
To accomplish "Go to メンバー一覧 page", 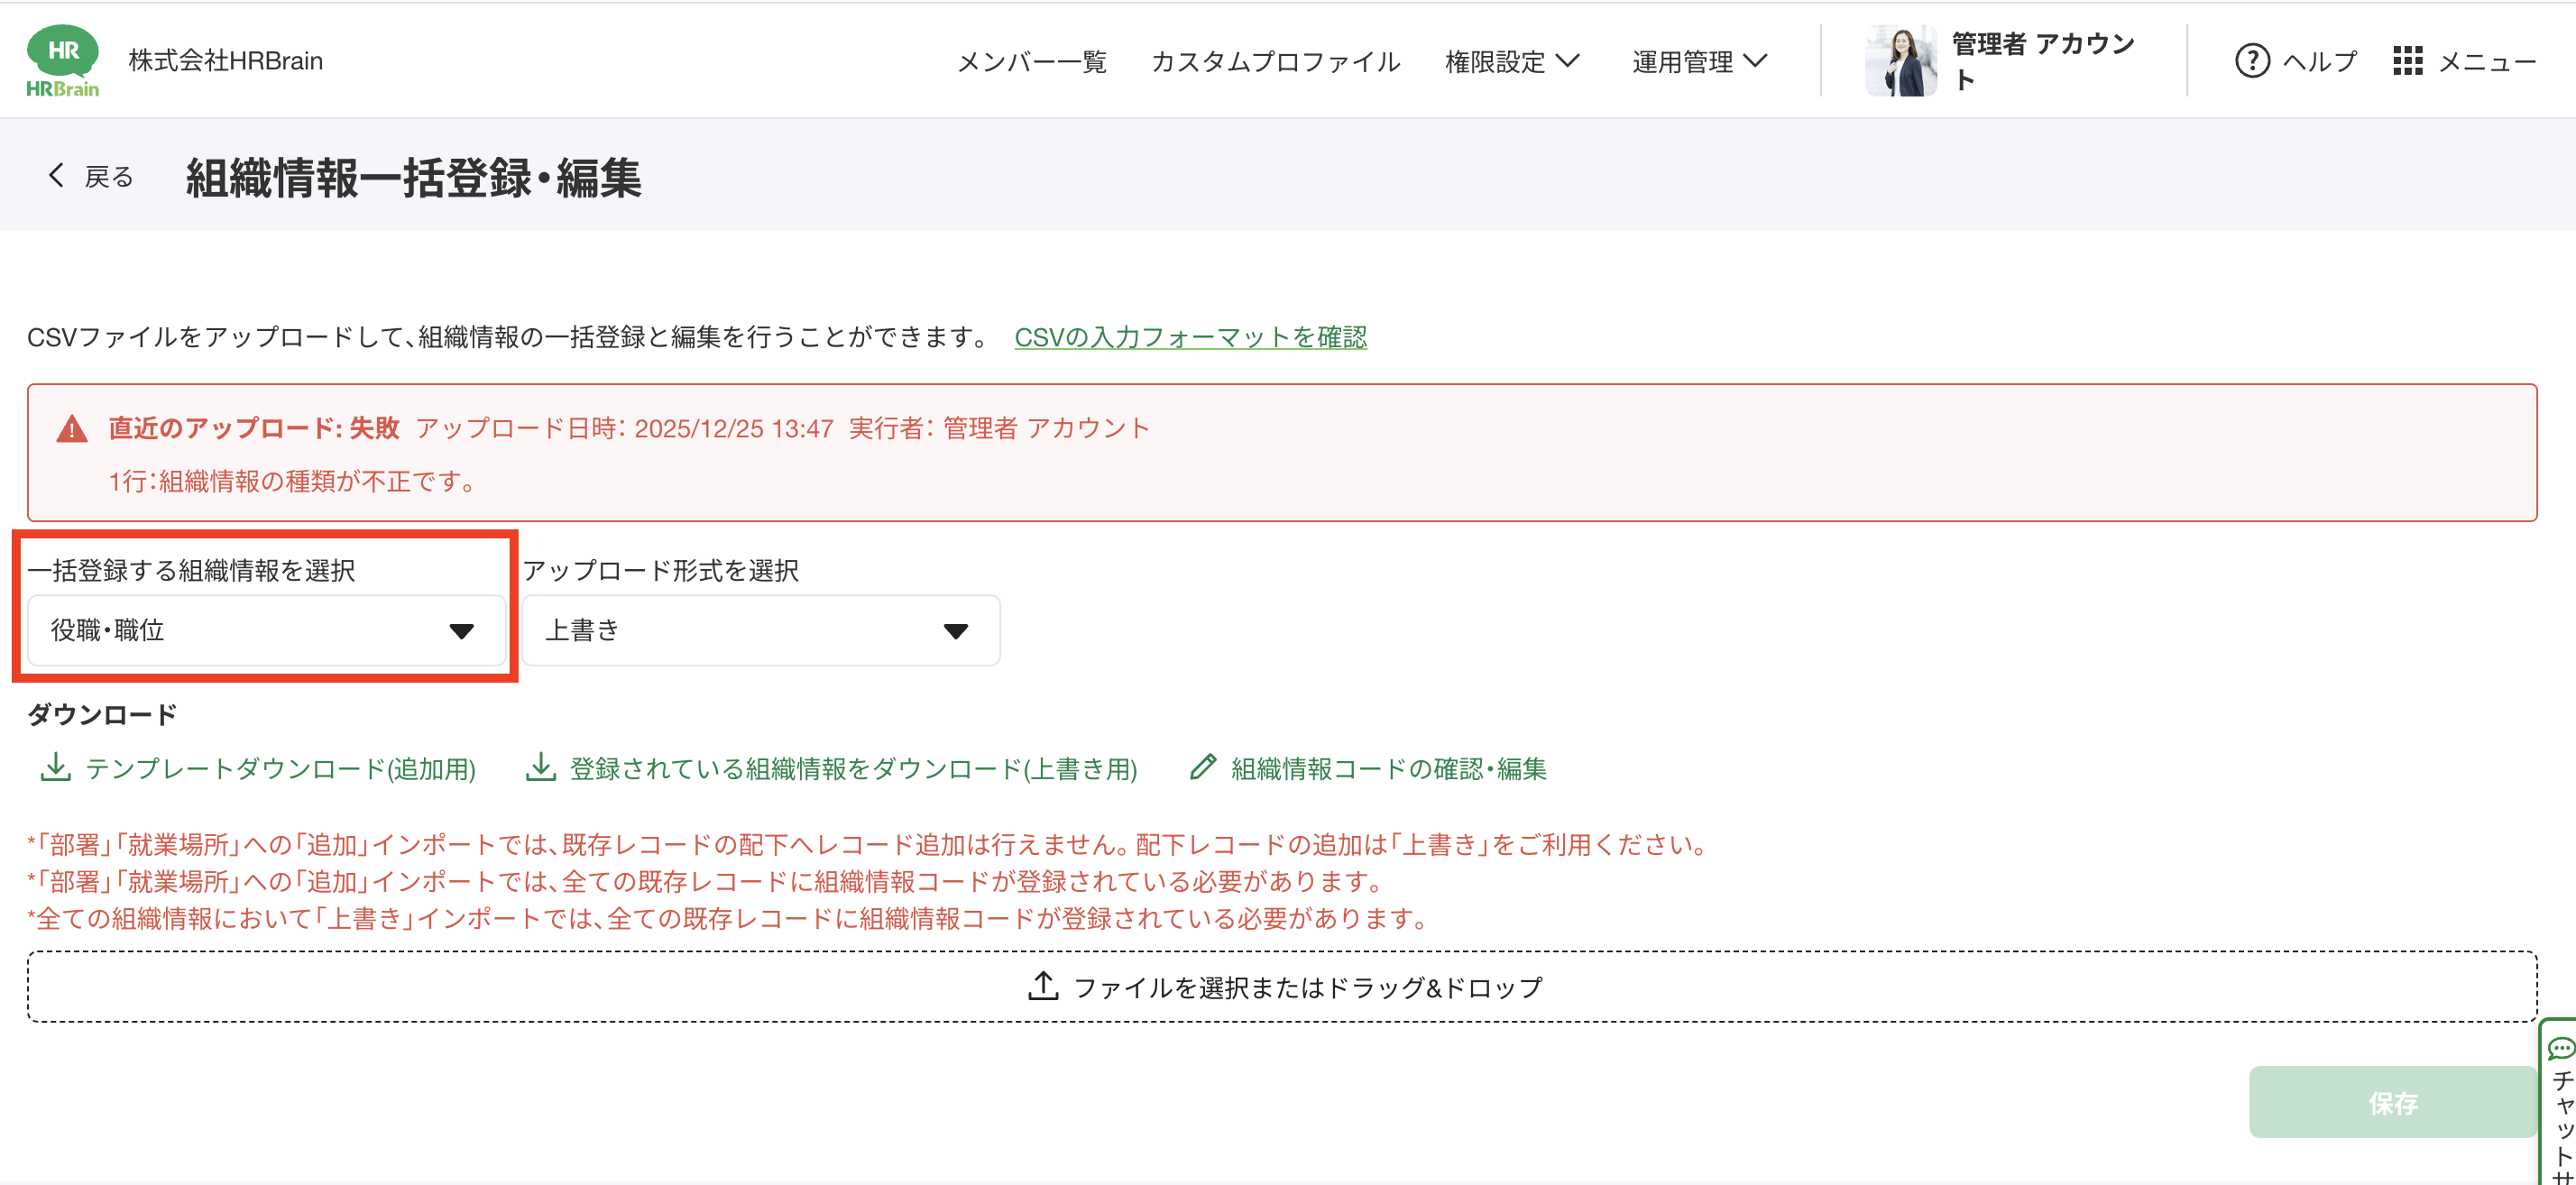I will (x=1031, y=61).
